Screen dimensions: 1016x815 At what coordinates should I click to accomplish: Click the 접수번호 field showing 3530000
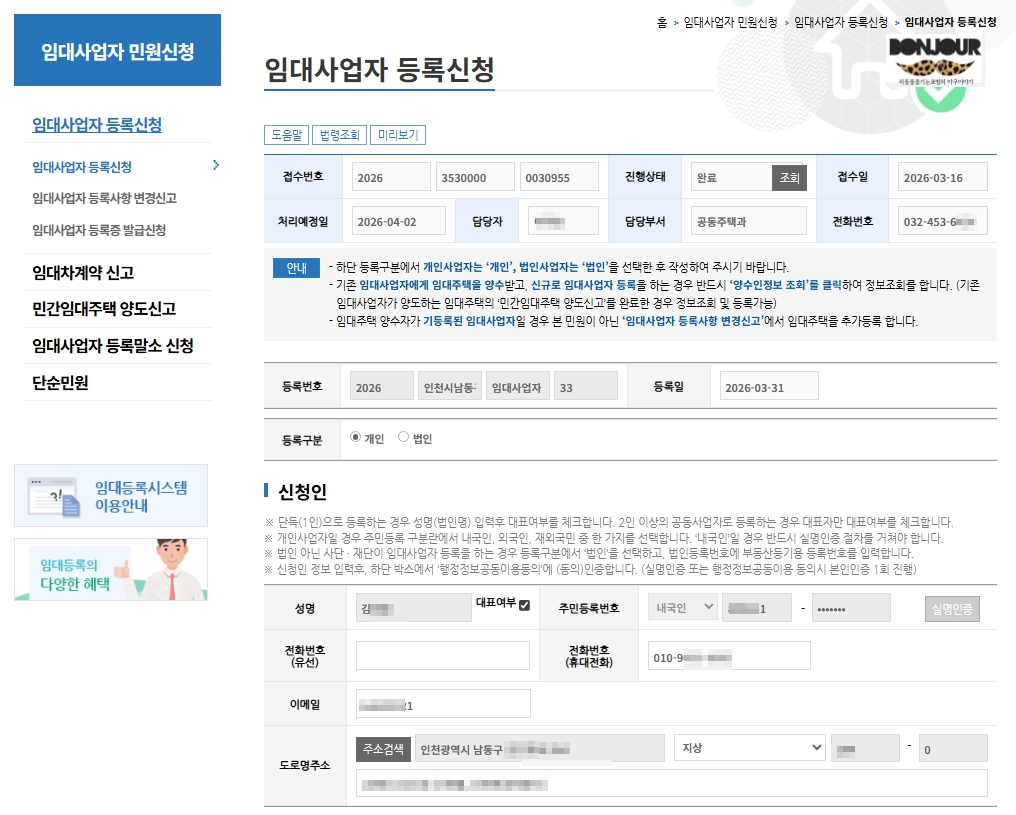[475, 177]
